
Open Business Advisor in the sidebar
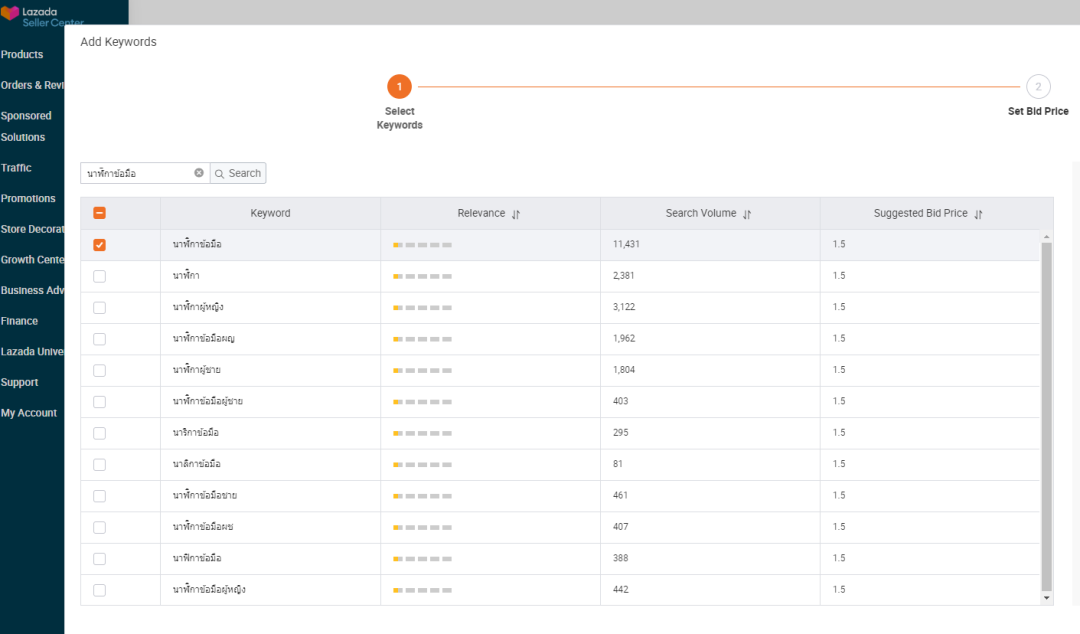(32, 290)
